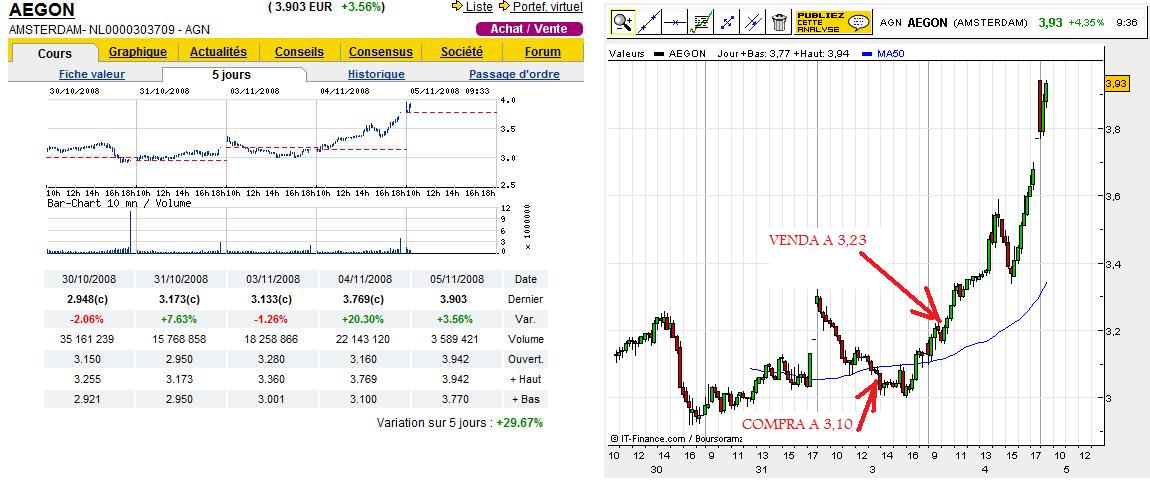Switch to the Graphique tab
This screenshot has height=480, width=1150.
pos(138,52)
